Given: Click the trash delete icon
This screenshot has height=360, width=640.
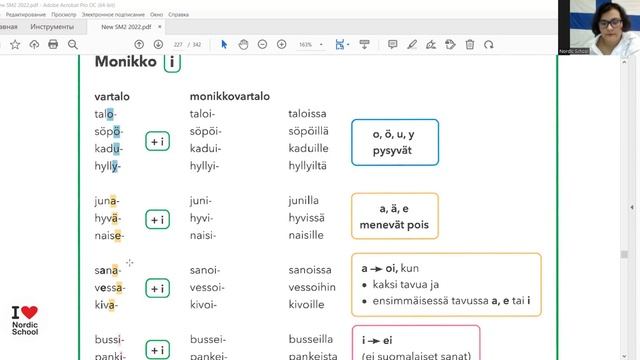Looking at the screenshot, I should (470, 44).
